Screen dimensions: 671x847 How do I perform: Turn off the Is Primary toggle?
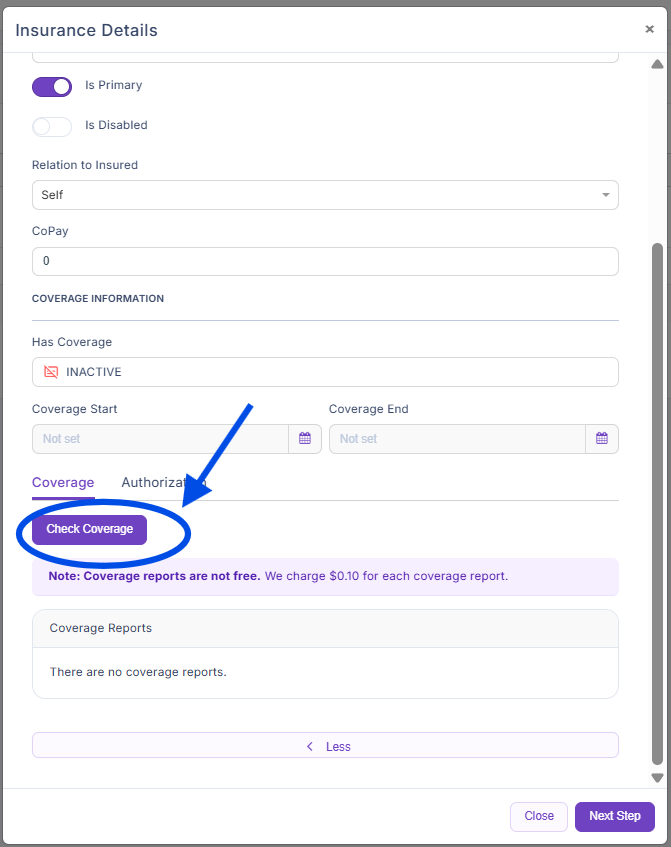52,86
